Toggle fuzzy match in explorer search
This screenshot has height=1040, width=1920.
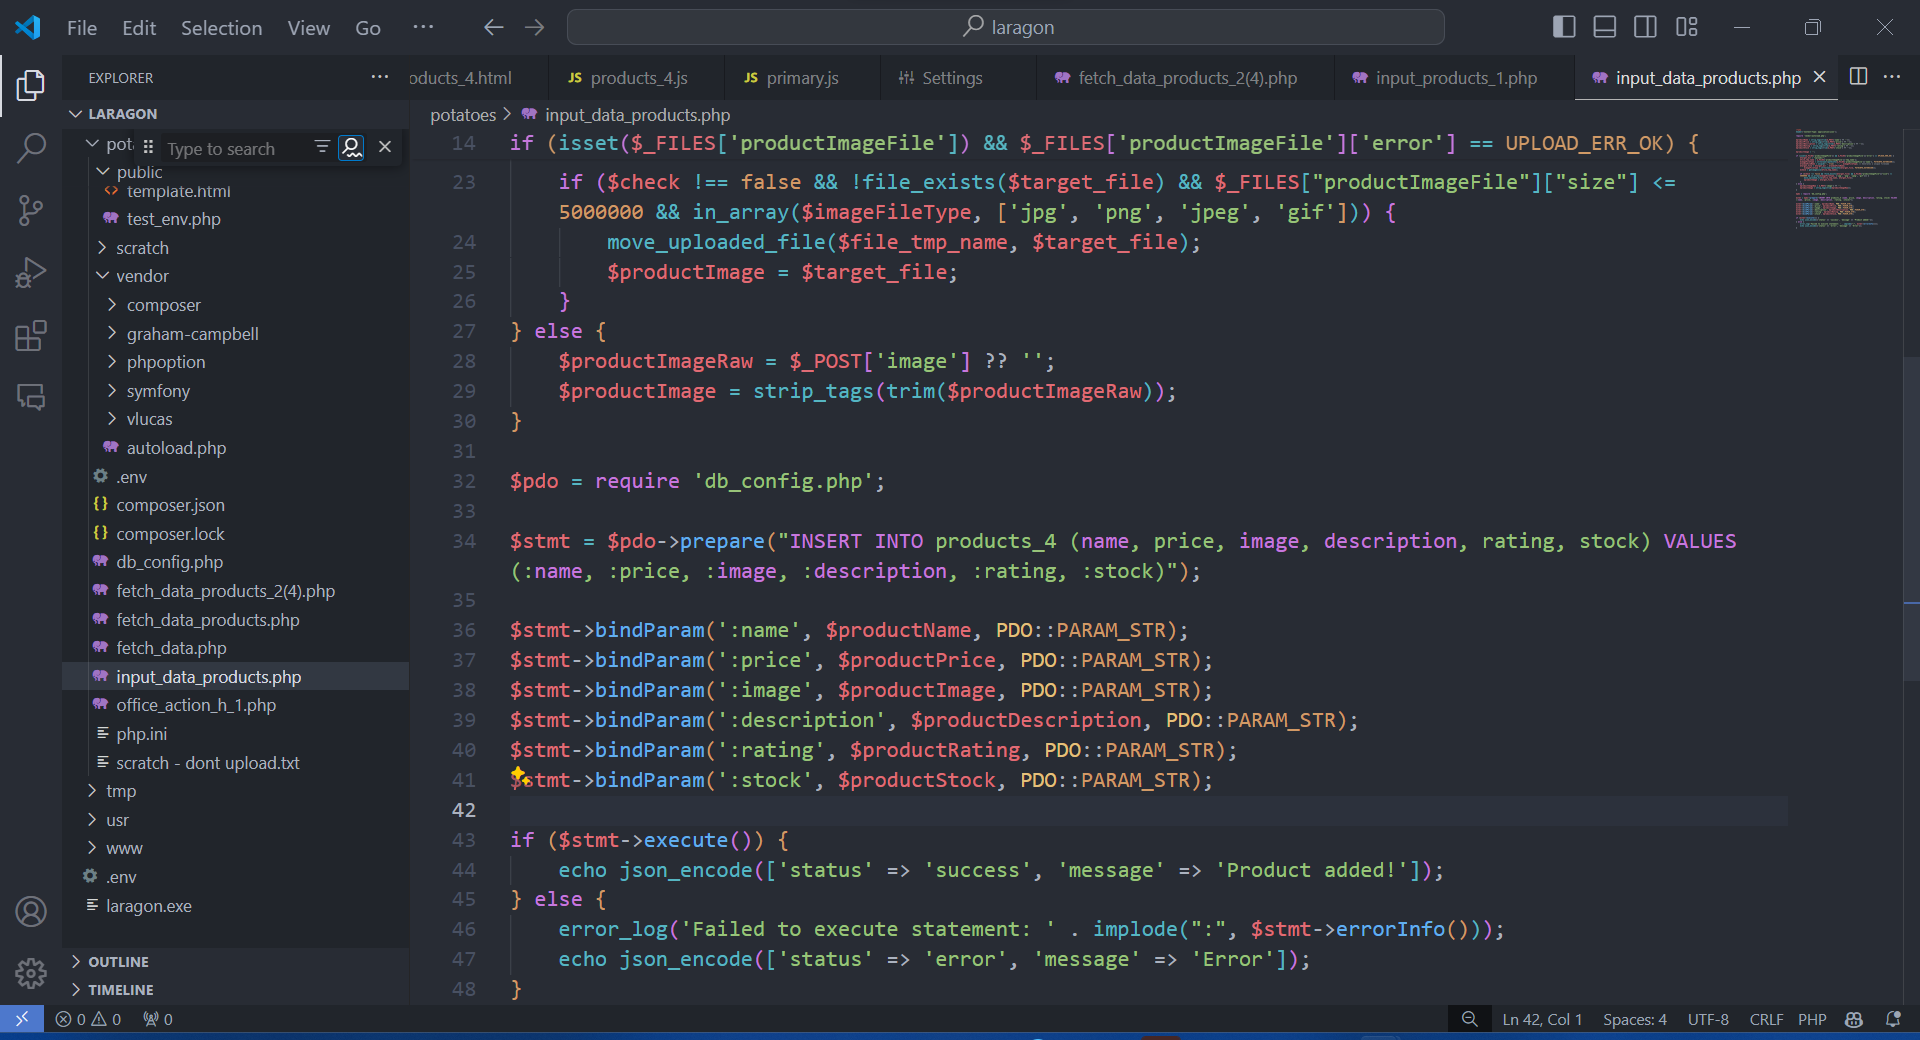click(x=351, y=148)
